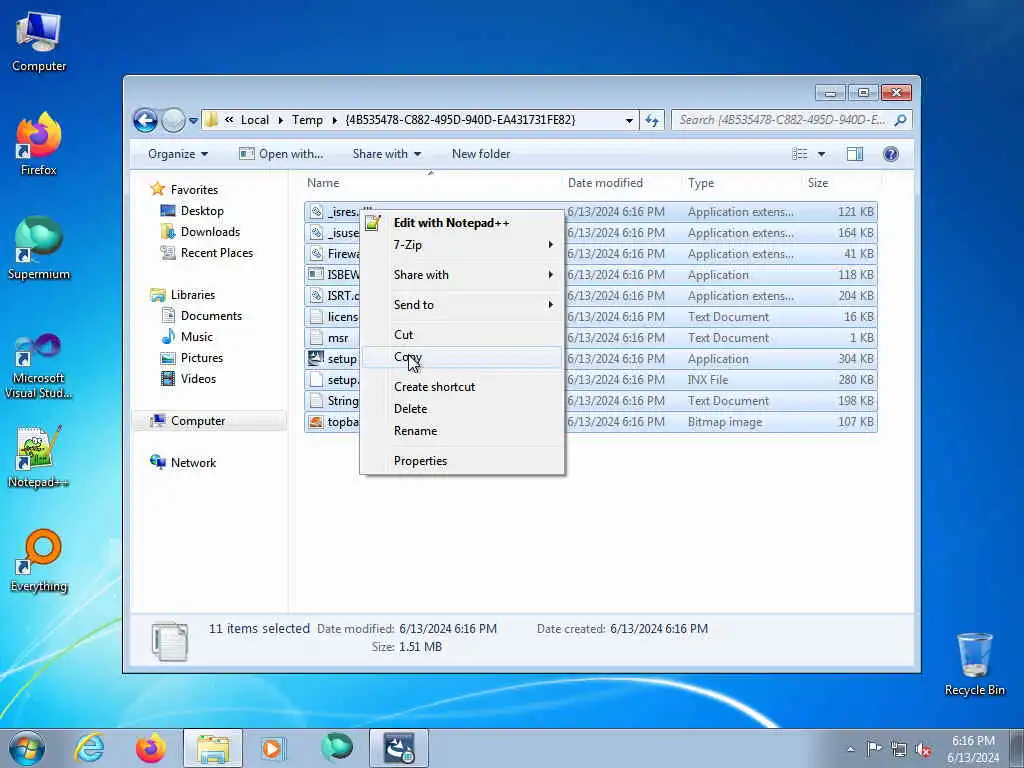Screen dimensions: 1024x768
Task: Select Network in the navigation pane
Action: (x=193, y=463)
